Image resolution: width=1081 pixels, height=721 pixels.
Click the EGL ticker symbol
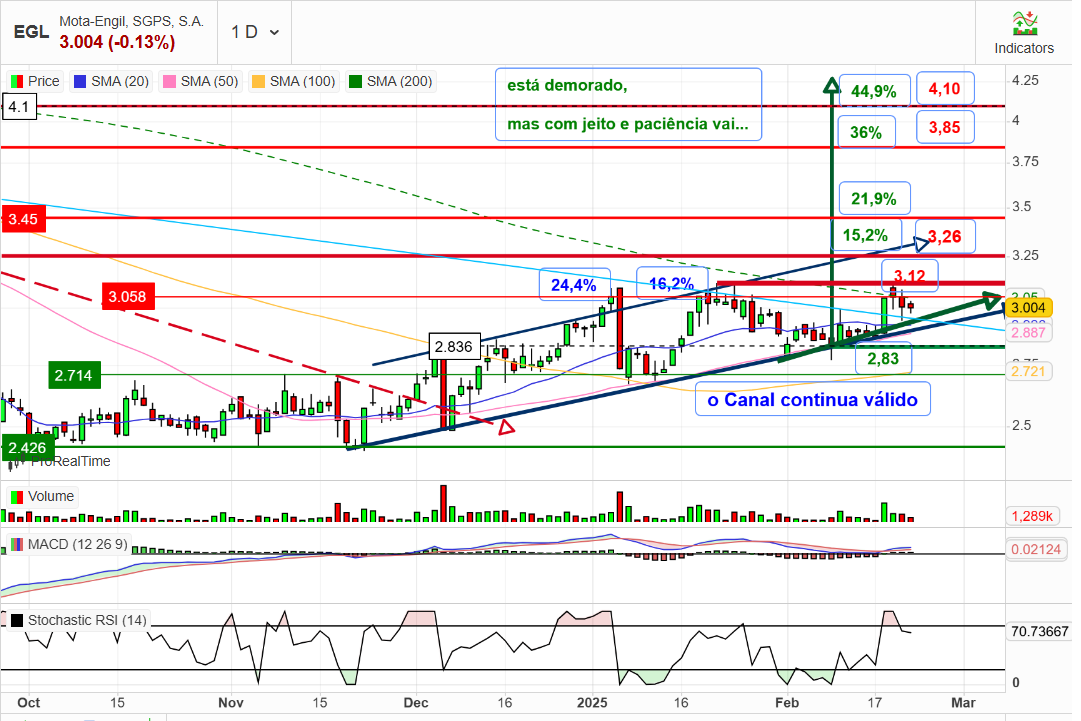click(31, 32)
